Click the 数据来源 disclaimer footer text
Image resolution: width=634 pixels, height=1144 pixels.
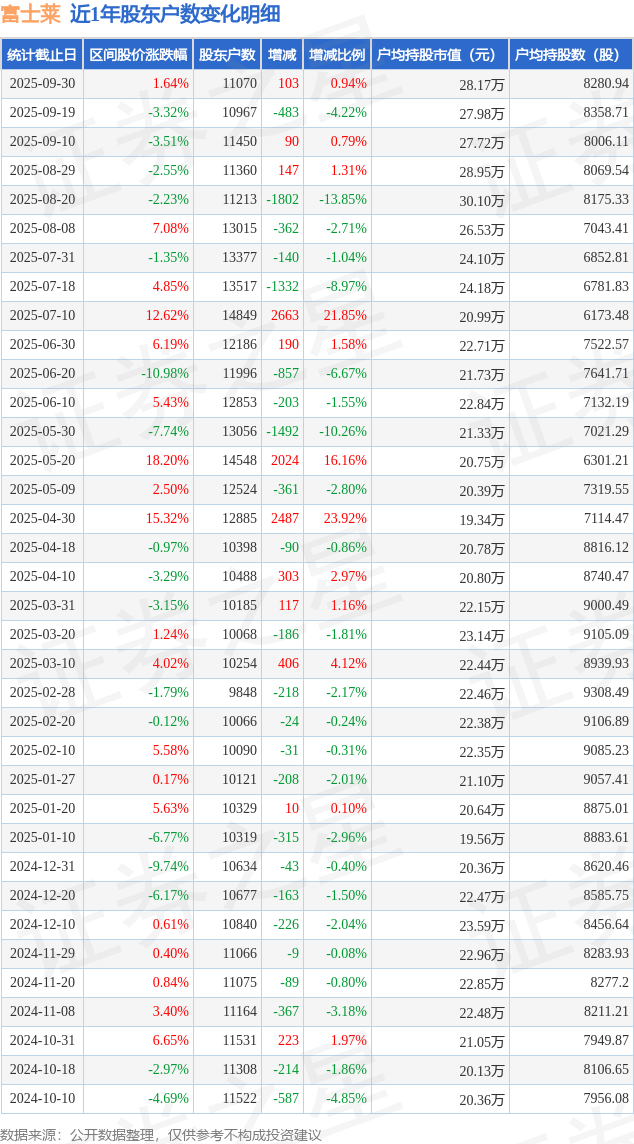click(161, 1134)
